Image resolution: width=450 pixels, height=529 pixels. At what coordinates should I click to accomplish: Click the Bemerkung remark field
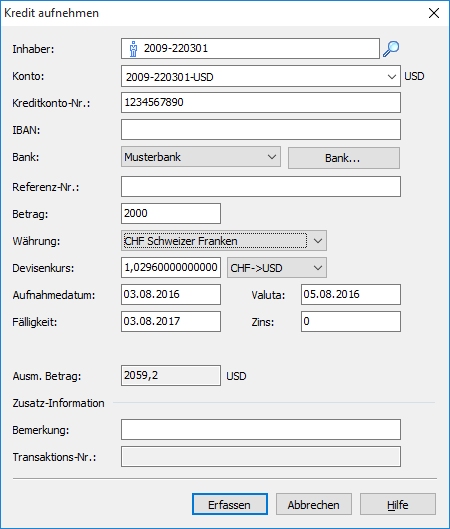261,429
